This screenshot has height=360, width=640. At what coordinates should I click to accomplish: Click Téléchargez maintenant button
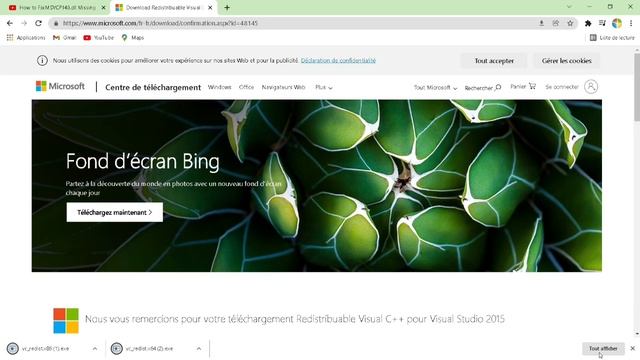pos(115,212)
